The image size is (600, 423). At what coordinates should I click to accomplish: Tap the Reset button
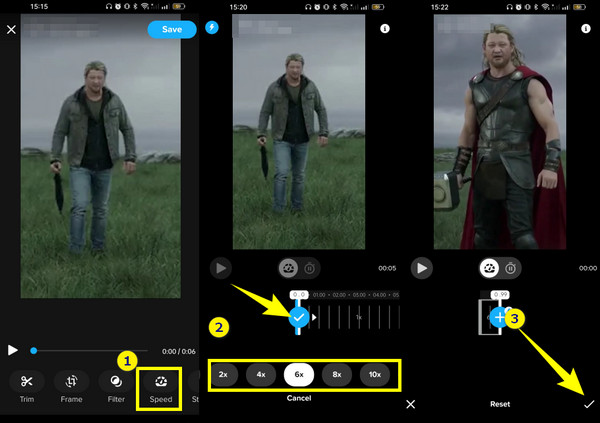(500, 404)
